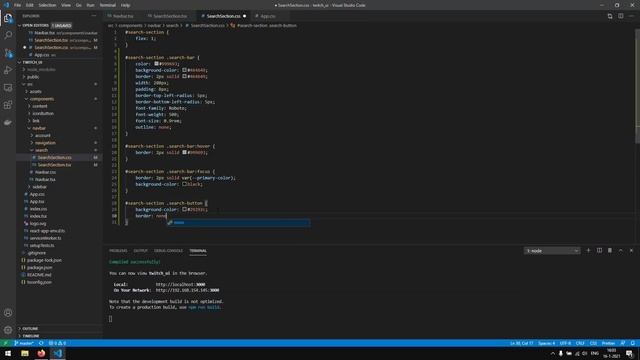Click the UTF-8 encoding in status bar
This screenshot has height=360, width=640.
(565, 343)
